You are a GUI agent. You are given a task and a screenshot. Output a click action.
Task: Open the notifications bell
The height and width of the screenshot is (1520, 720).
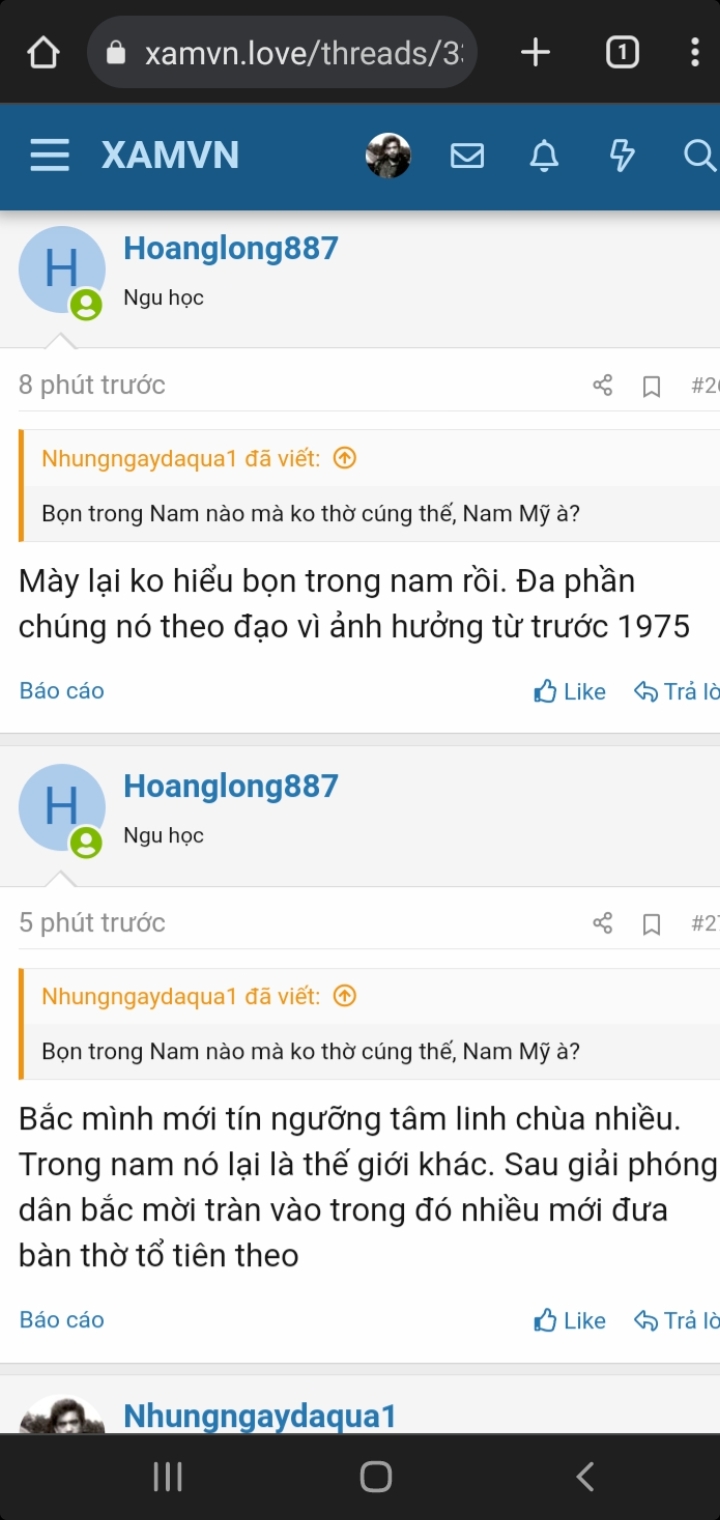click(544, 156)
